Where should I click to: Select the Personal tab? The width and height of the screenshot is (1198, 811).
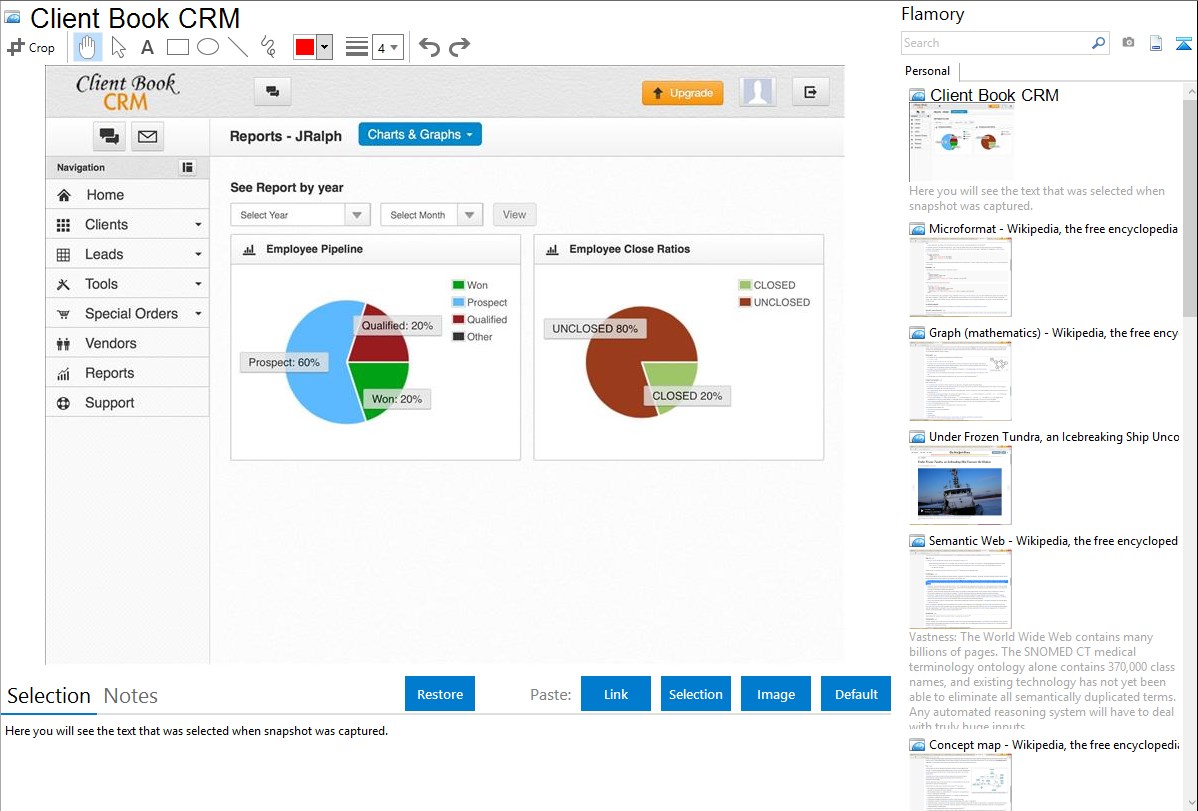[x=928, y=71]
